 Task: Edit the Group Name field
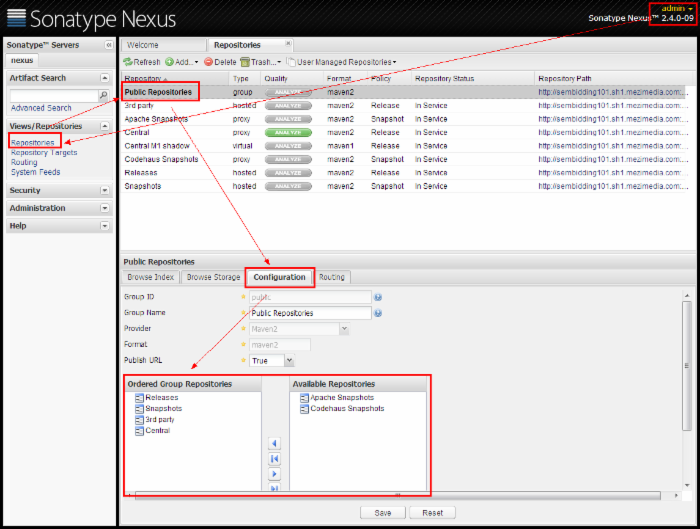point(310,313)
